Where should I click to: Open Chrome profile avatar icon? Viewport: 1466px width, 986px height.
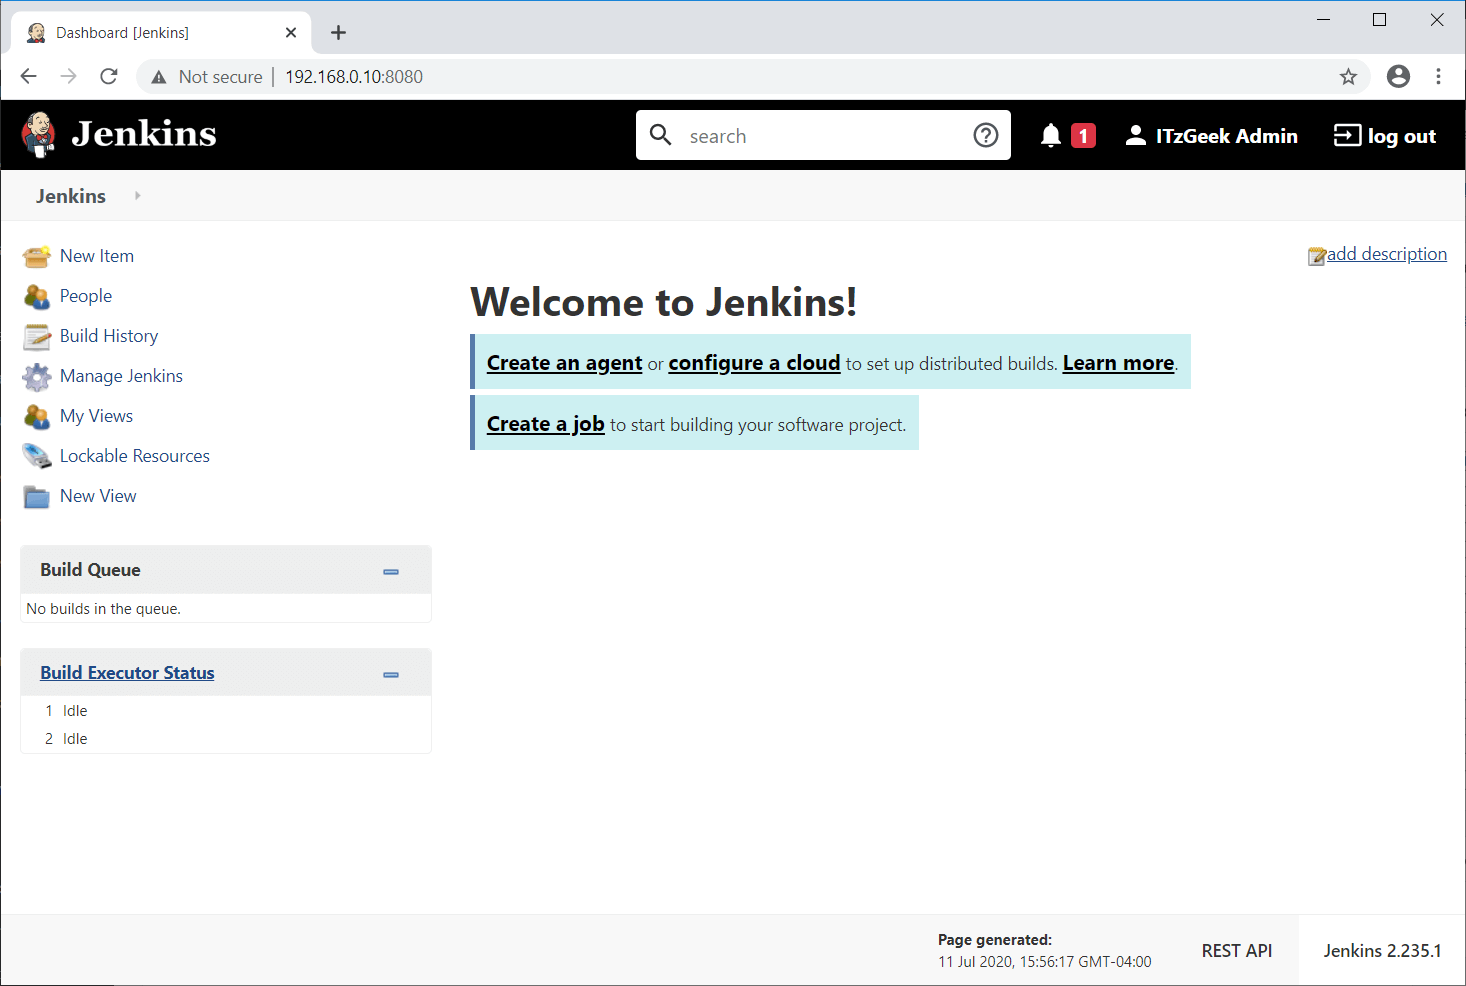point(1398,76)
